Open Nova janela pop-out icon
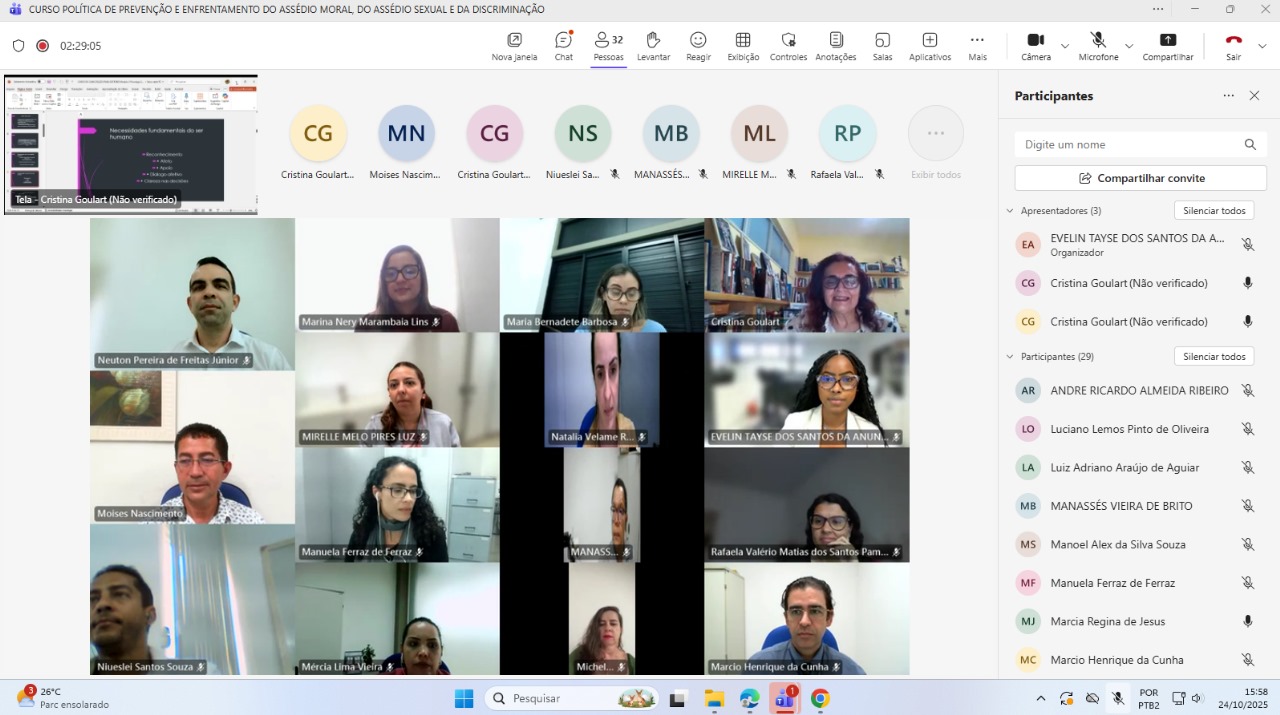1280x715 pixels. pos(514,45)
